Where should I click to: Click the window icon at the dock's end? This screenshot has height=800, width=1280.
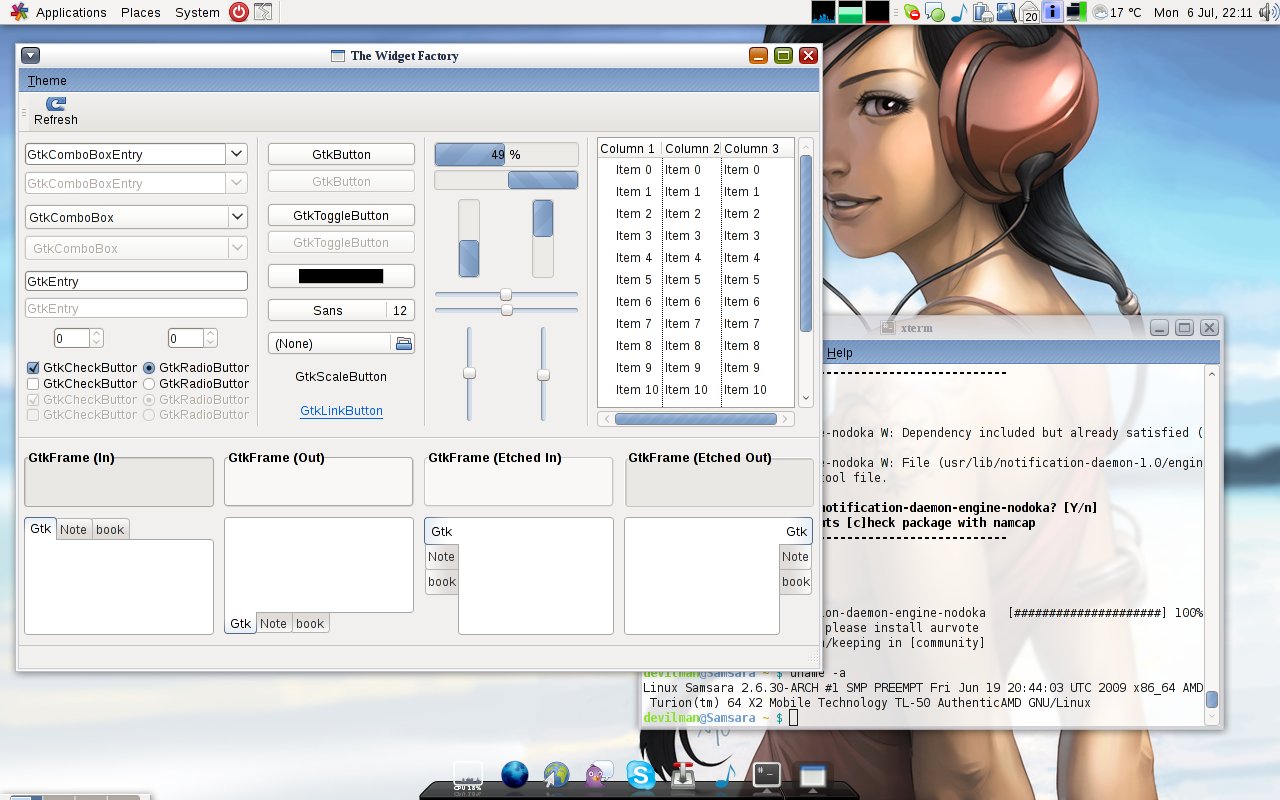[812, 776]
